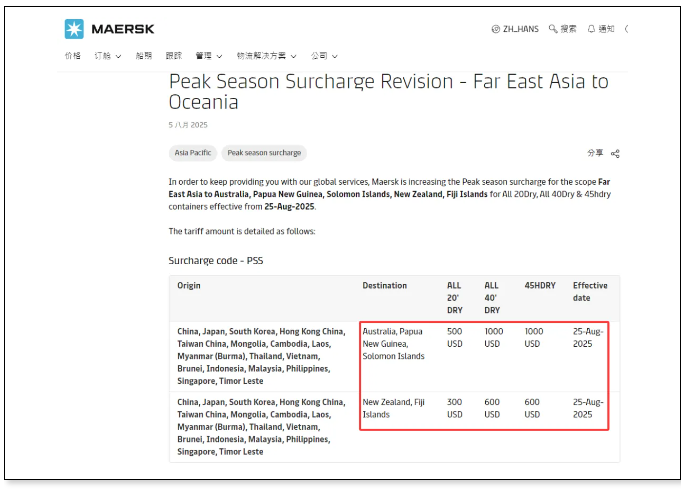
Task: Open the ZH_HANS language selector
Action: coord(515,29)
